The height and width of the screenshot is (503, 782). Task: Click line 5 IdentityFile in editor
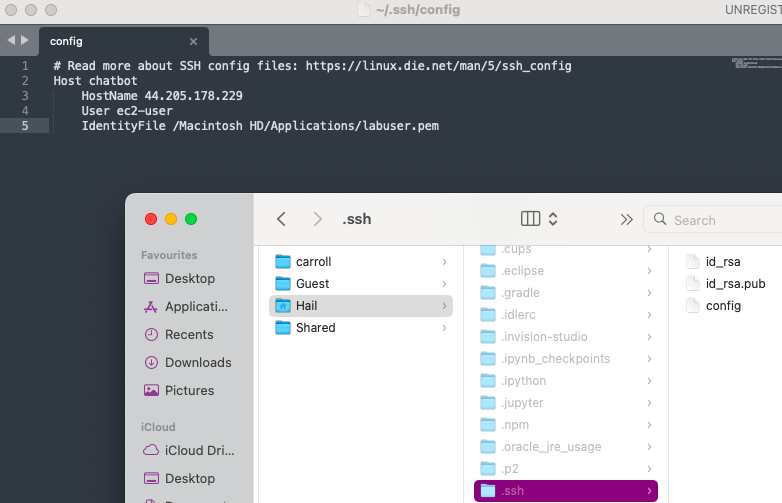[x=260, y=126]
